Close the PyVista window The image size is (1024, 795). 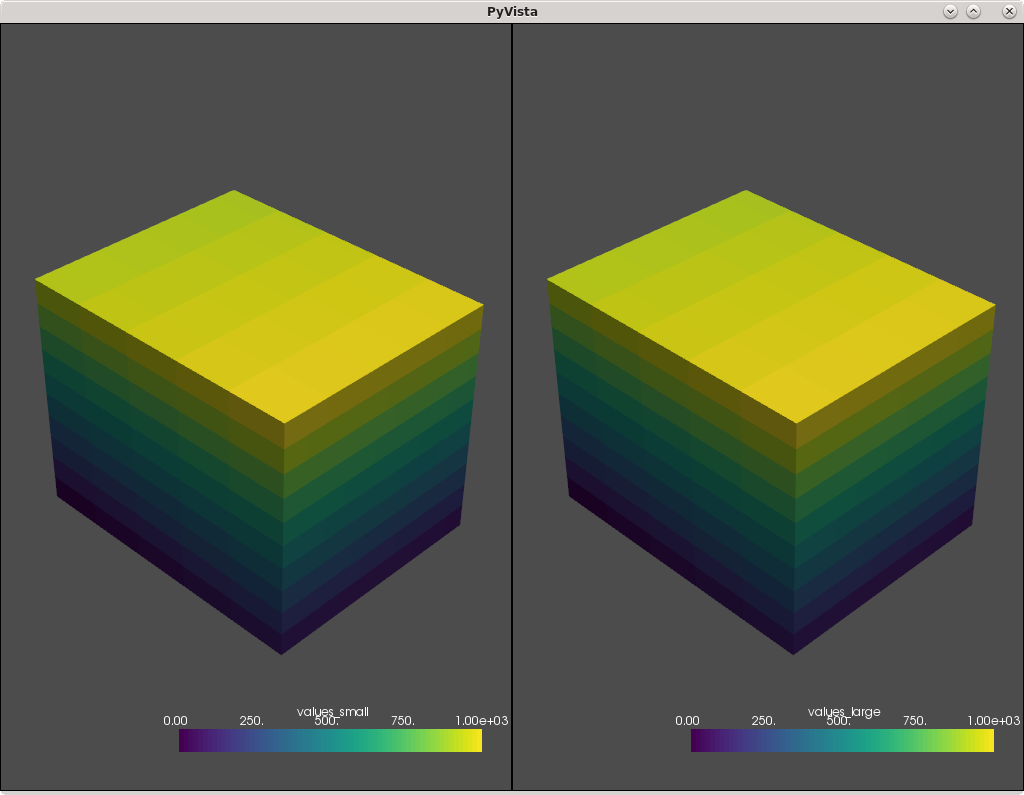coord(1008,11)
